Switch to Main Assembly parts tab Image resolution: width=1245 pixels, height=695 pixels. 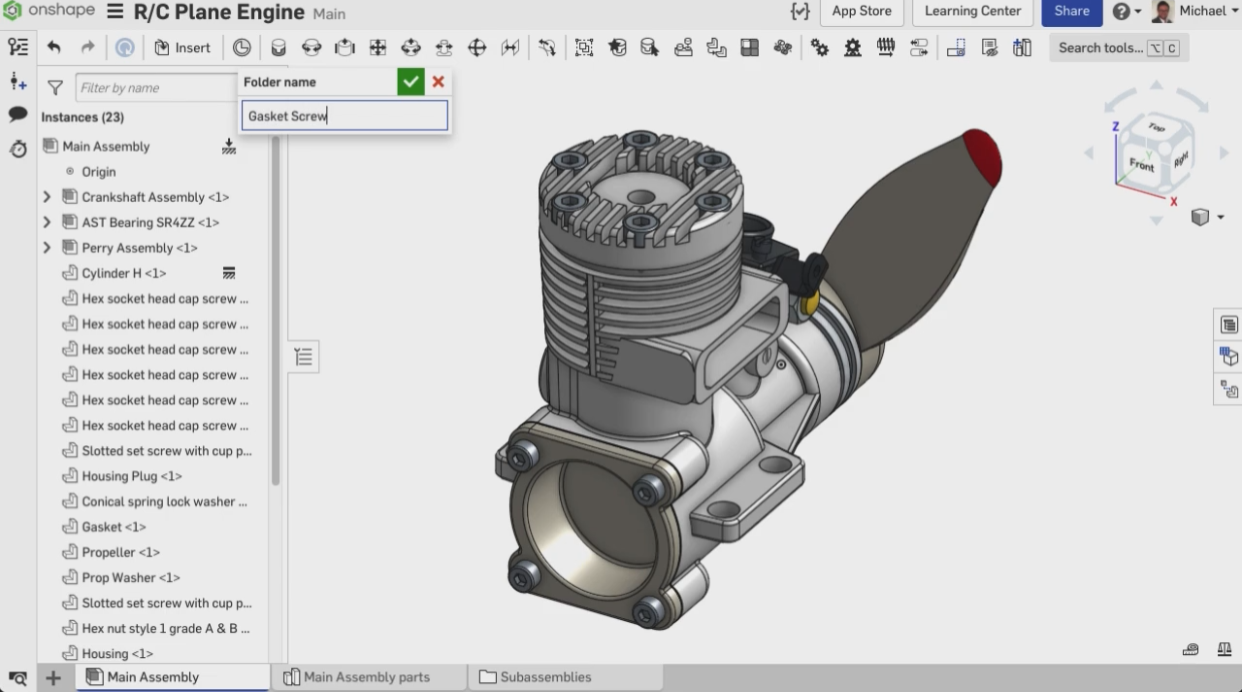(x=367, y=677)
